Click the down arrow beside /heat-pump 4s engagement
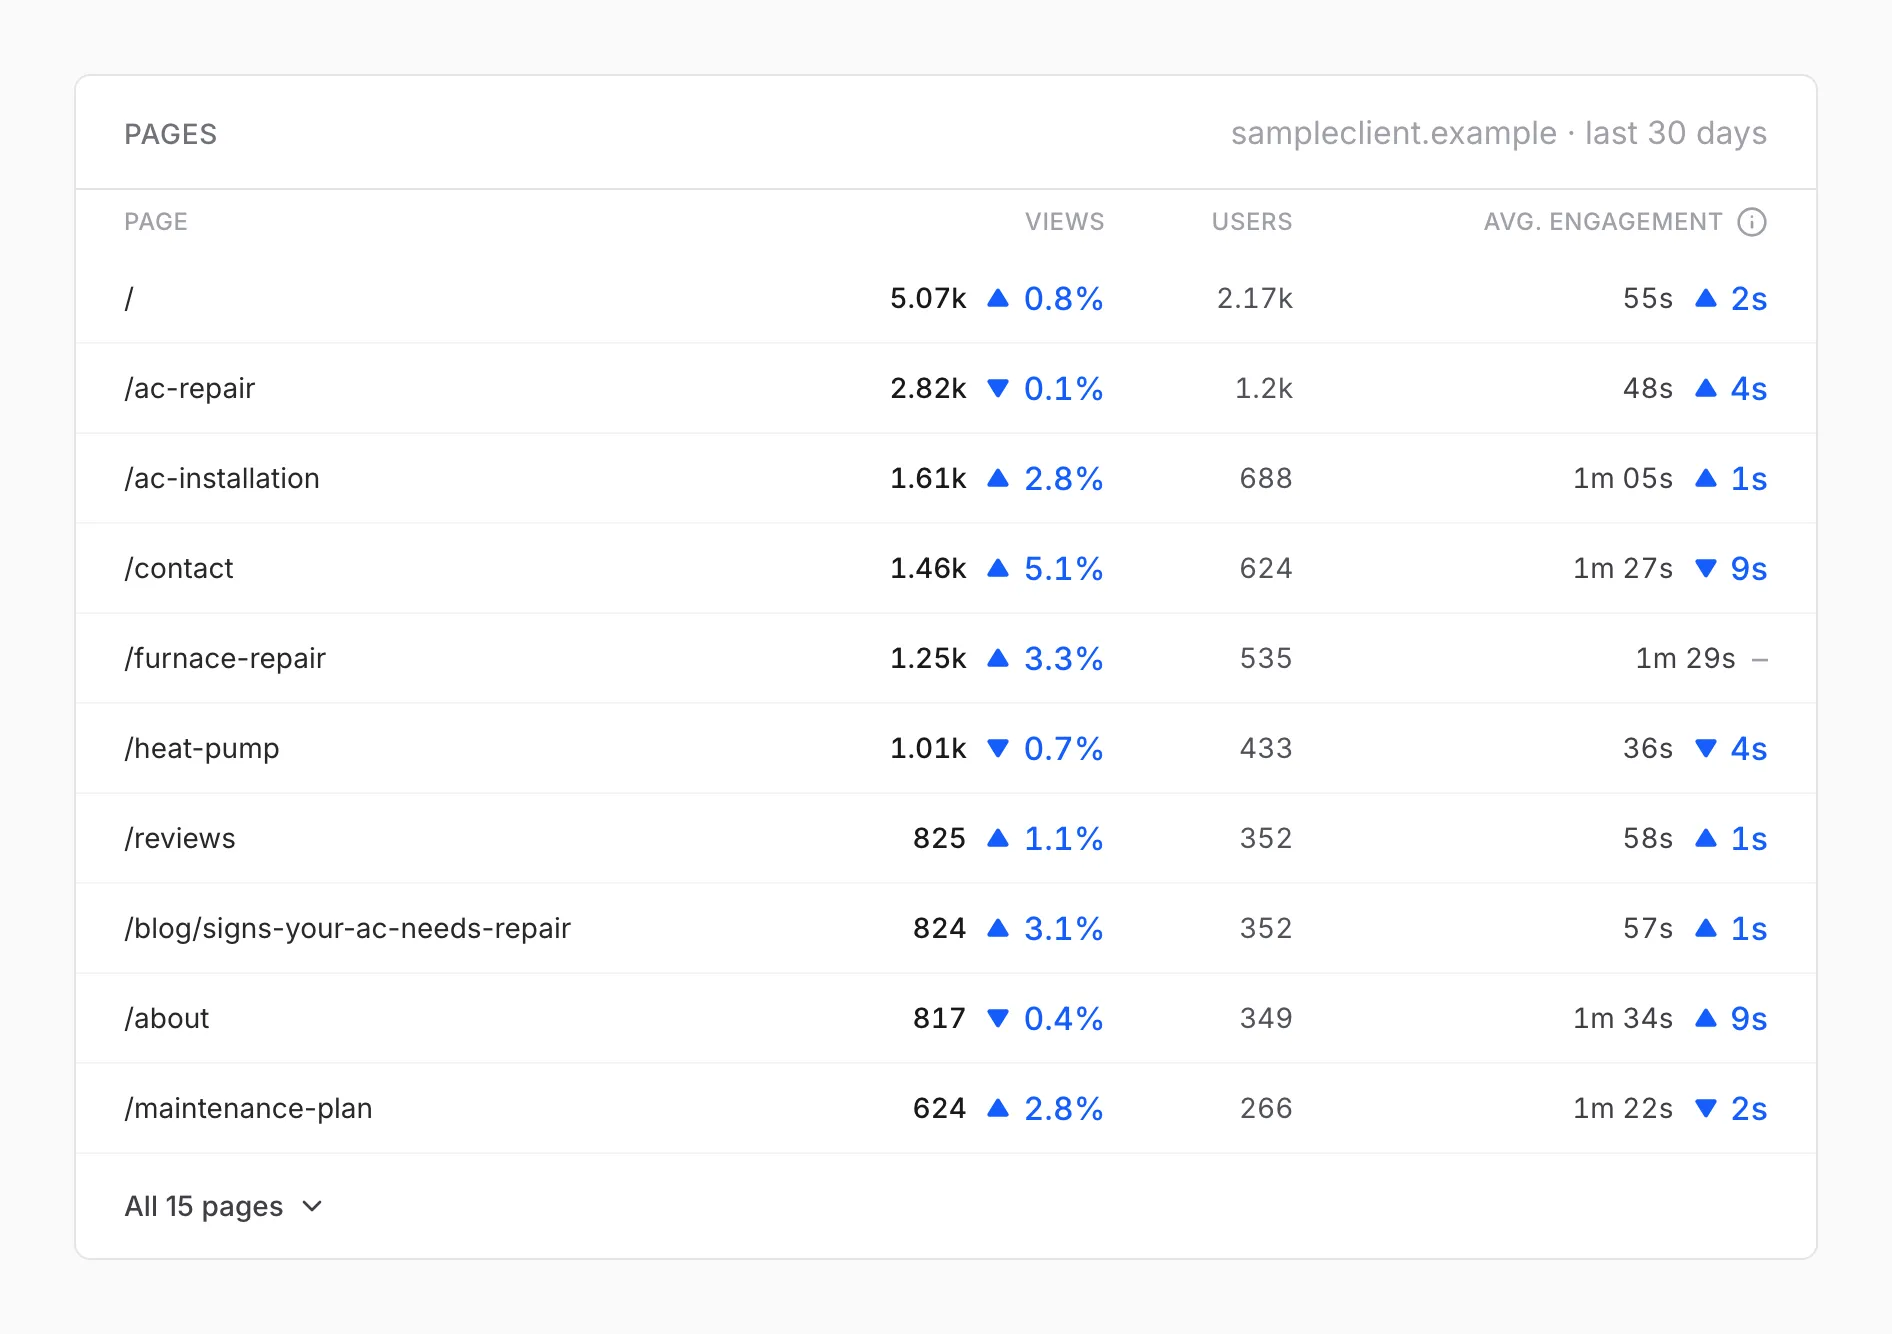 pyautogui.click(x=1706, y=748)
